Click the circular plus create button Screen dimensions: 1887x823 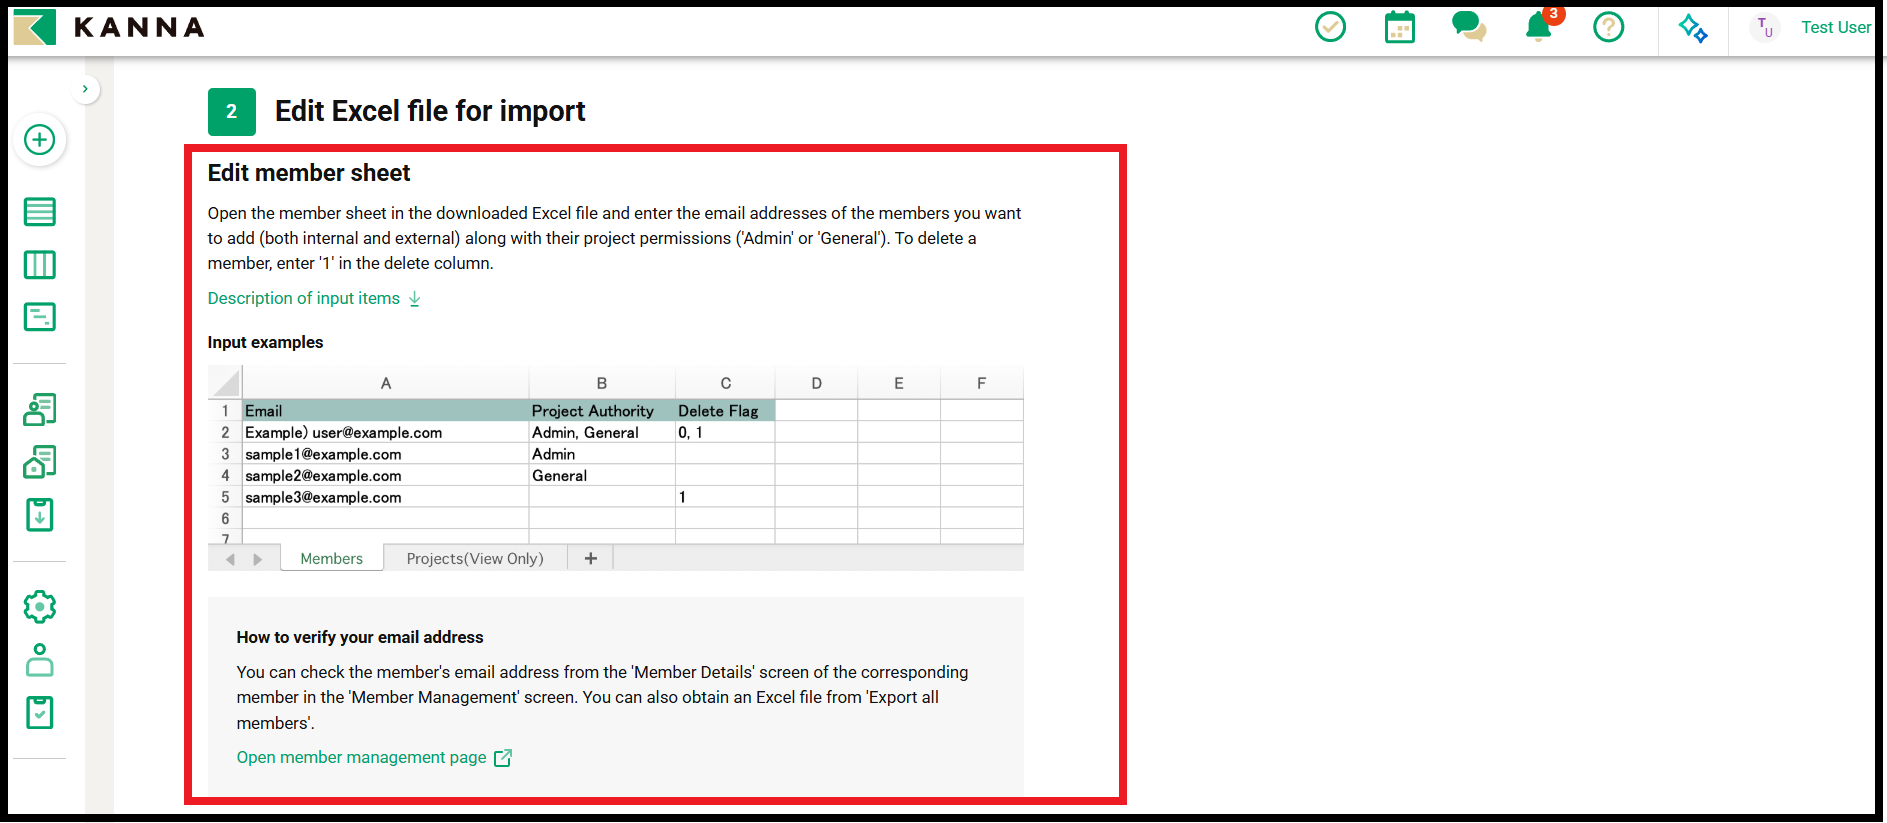click(x=40, y=140)
